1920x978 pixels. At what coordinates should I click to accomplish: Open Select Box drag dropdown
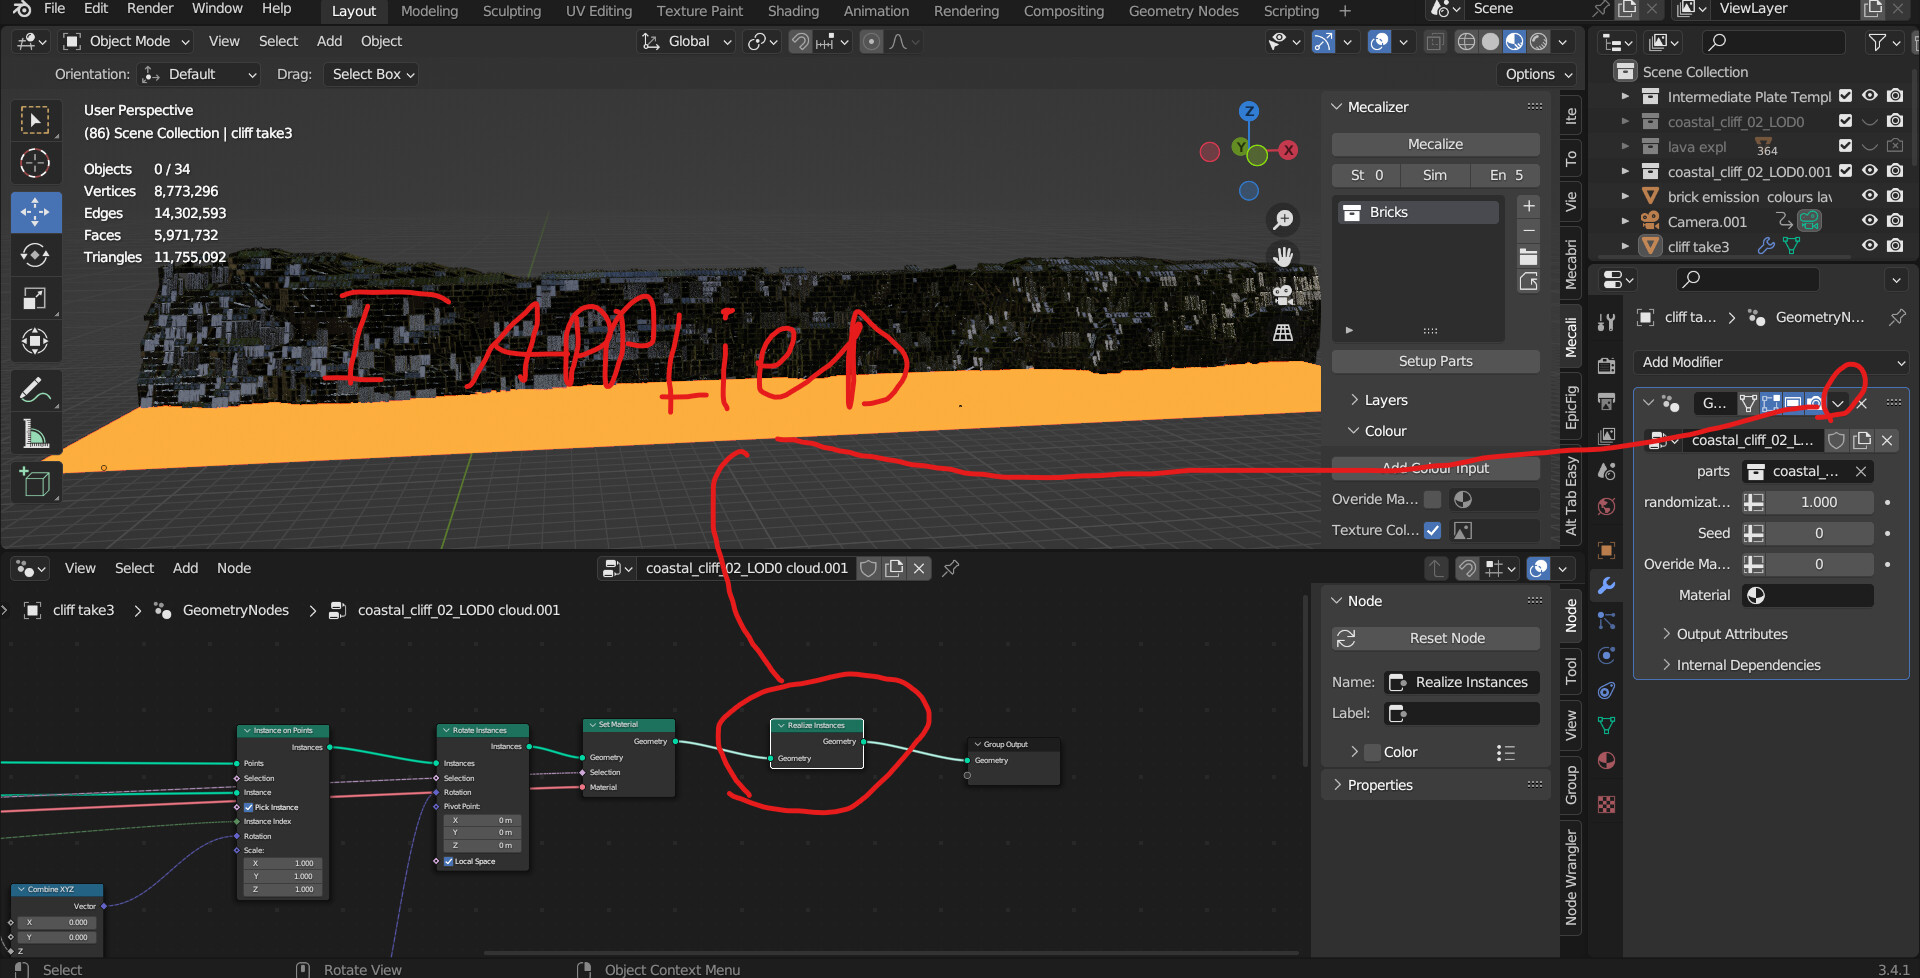pyautogui.click(x=371, y=74)
